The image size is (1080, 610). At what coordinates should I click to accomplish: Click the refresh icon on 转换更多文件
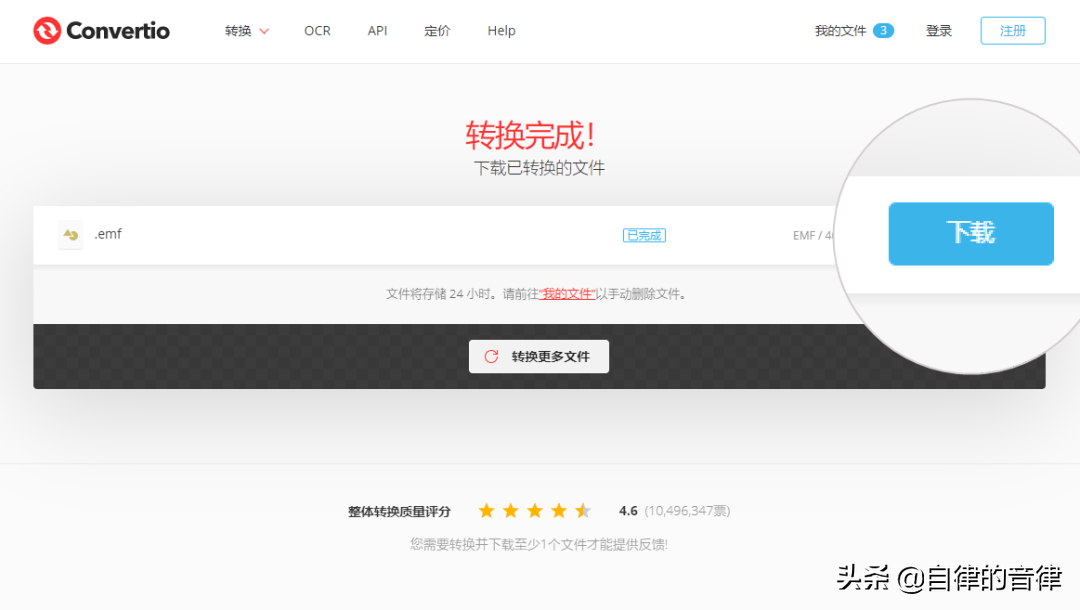point(491,357)
